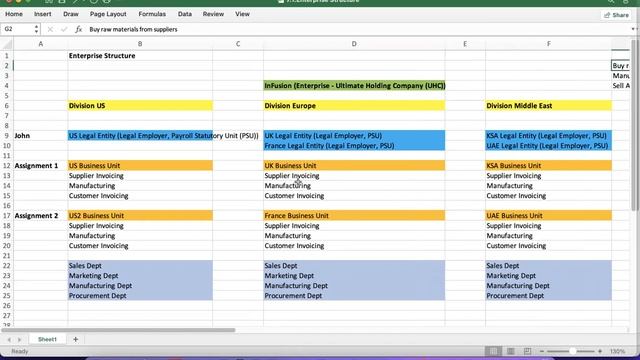Open the Insert Function fx icon
The image size is (640, 360).
[x=78, y=29]
